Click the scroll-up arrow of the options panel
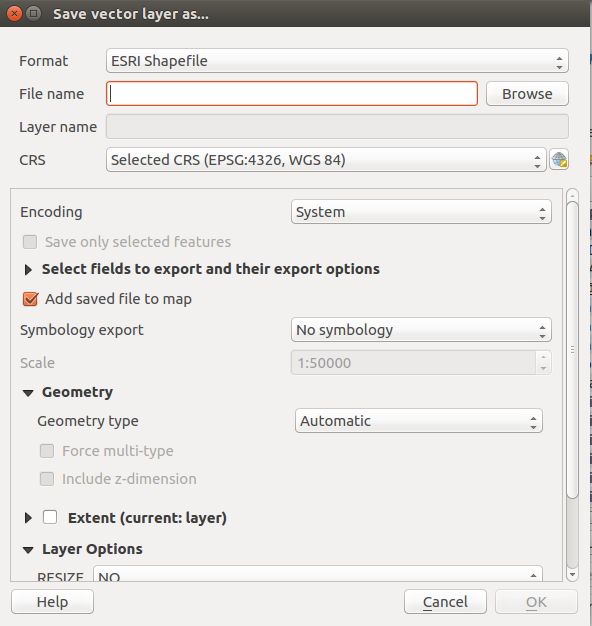 [572, 196]
